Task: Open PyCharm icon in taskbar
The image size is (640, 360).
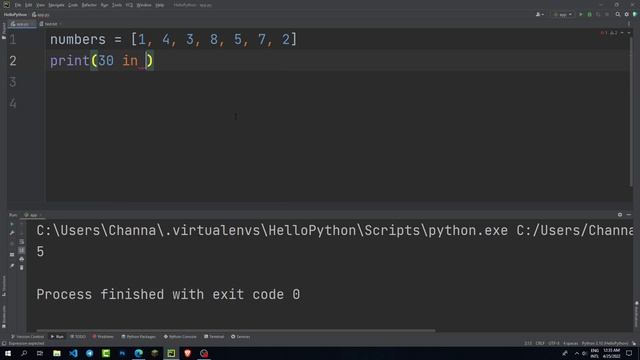Action: 171,353
